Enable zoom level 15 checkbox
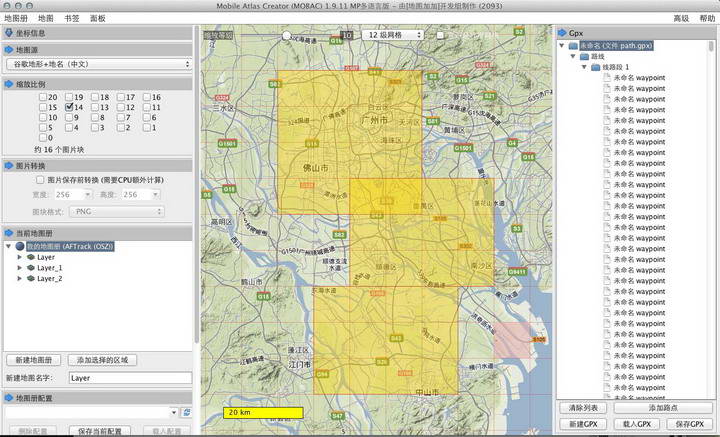The height and width of the screenshot is (437, 720). (43, 107)
